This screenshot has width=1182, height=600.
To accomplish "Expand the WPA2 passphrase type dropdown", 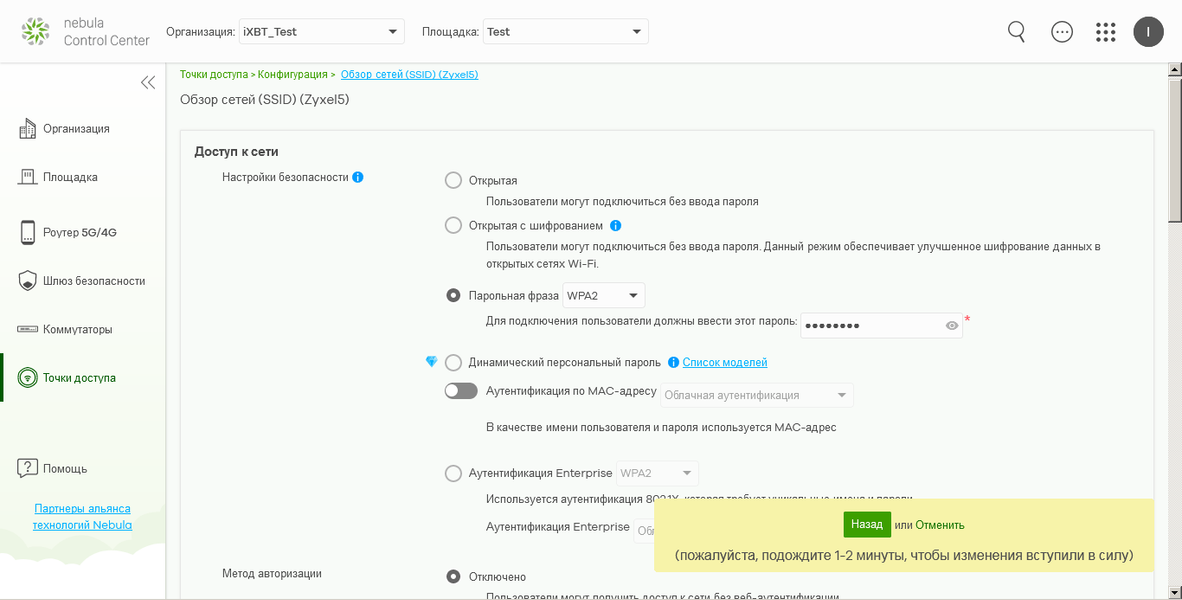I will 604,295.
